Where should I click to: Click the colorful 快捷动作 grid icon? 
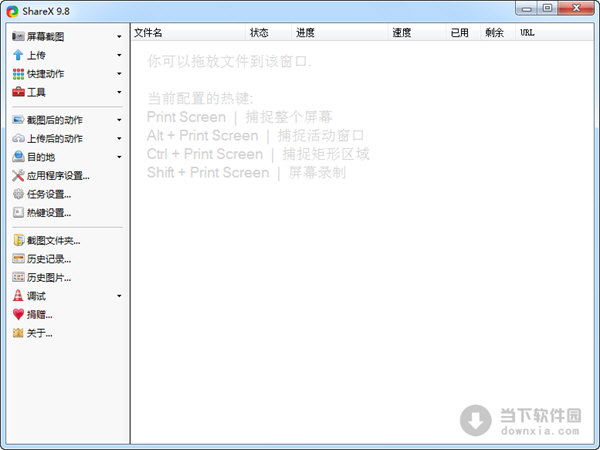click(x=18, y=74)
